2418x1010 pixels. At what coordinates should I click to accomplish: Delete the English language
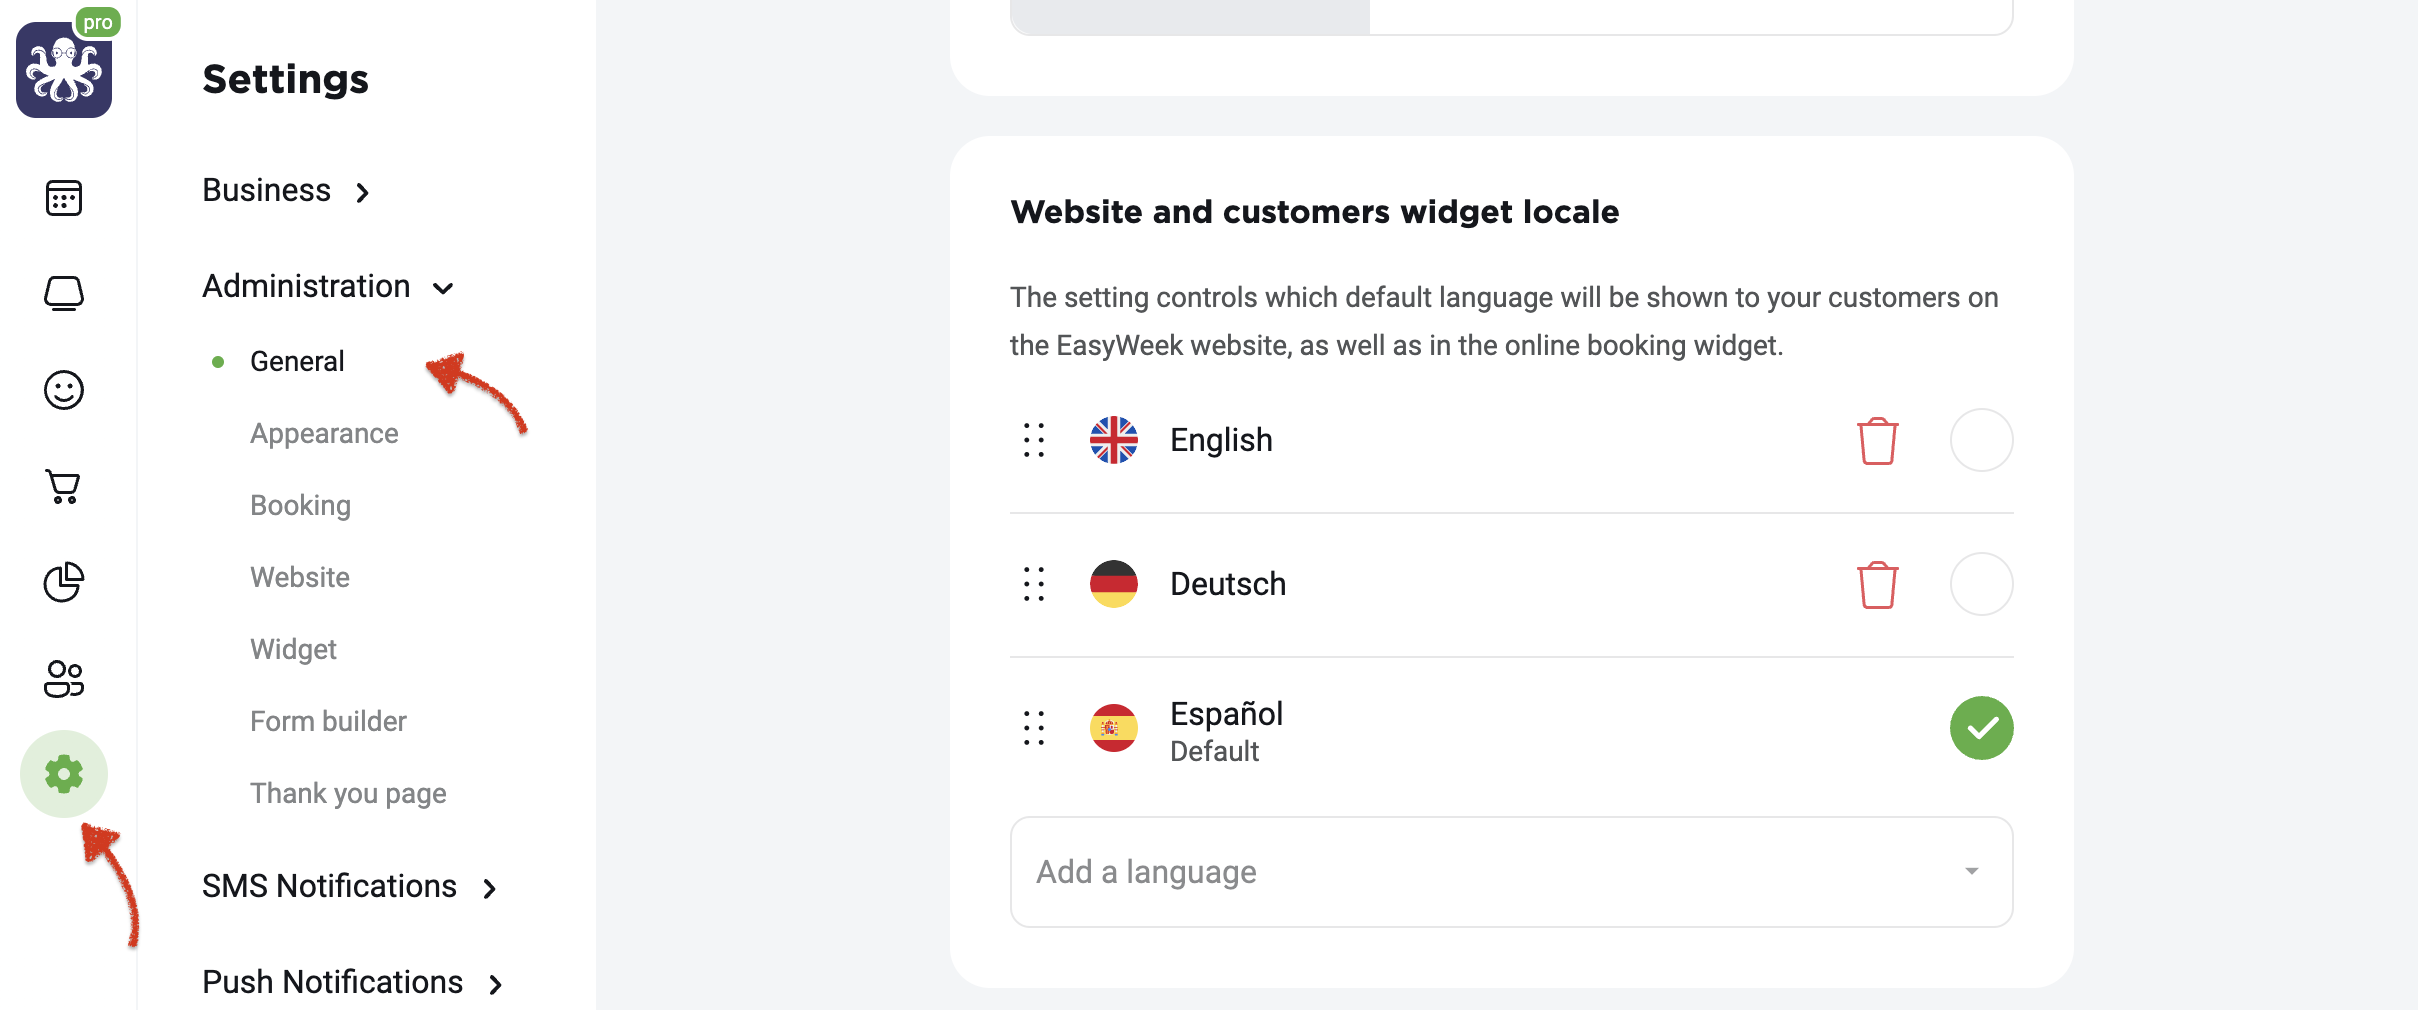click(1878, 440)
